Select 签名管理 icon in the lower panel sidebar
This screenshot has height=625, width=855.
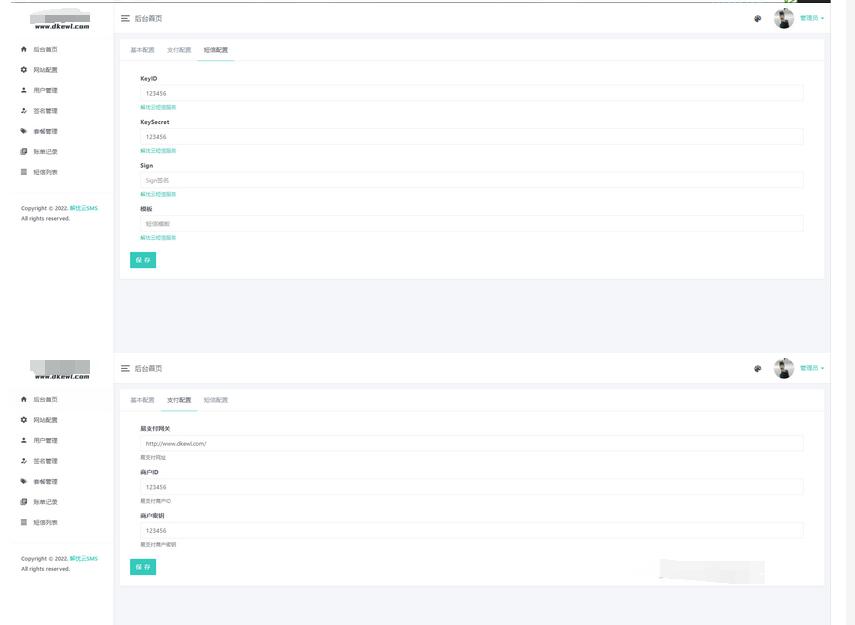[x=24, y=461]
